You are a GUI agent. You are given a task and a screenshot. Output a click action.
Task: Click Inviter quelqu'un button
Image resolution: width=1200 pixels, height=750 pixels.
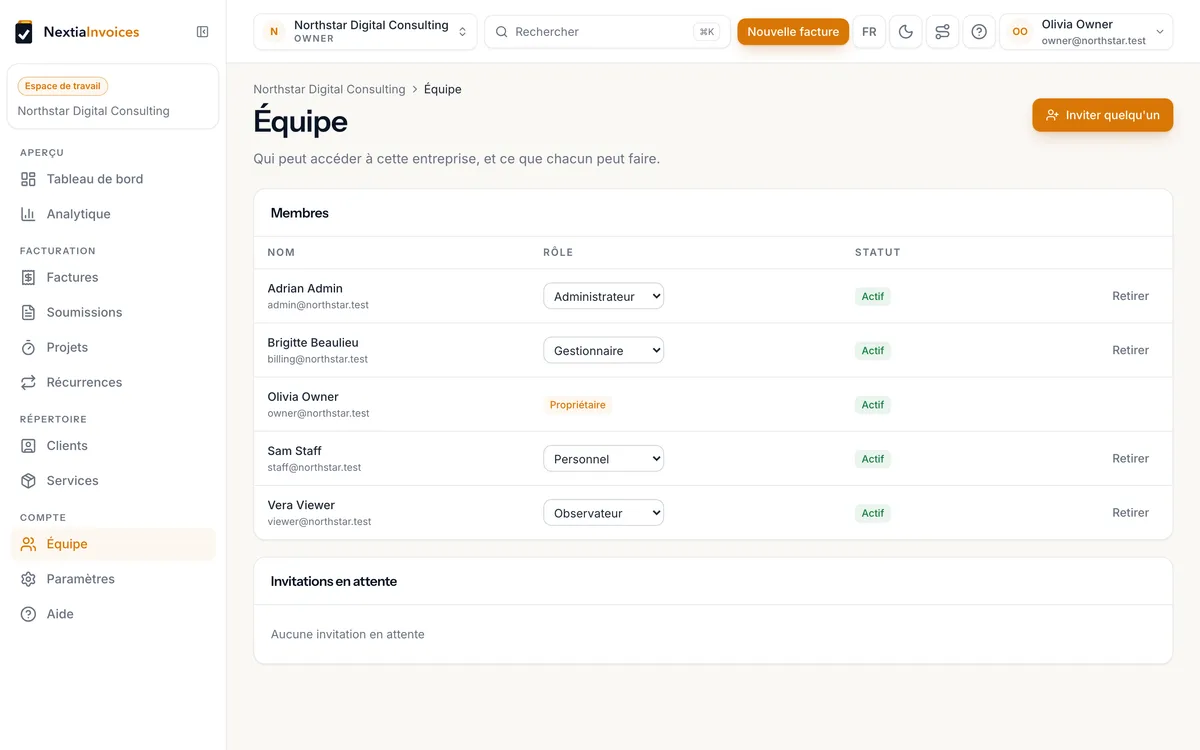[x=1102, y=115]
